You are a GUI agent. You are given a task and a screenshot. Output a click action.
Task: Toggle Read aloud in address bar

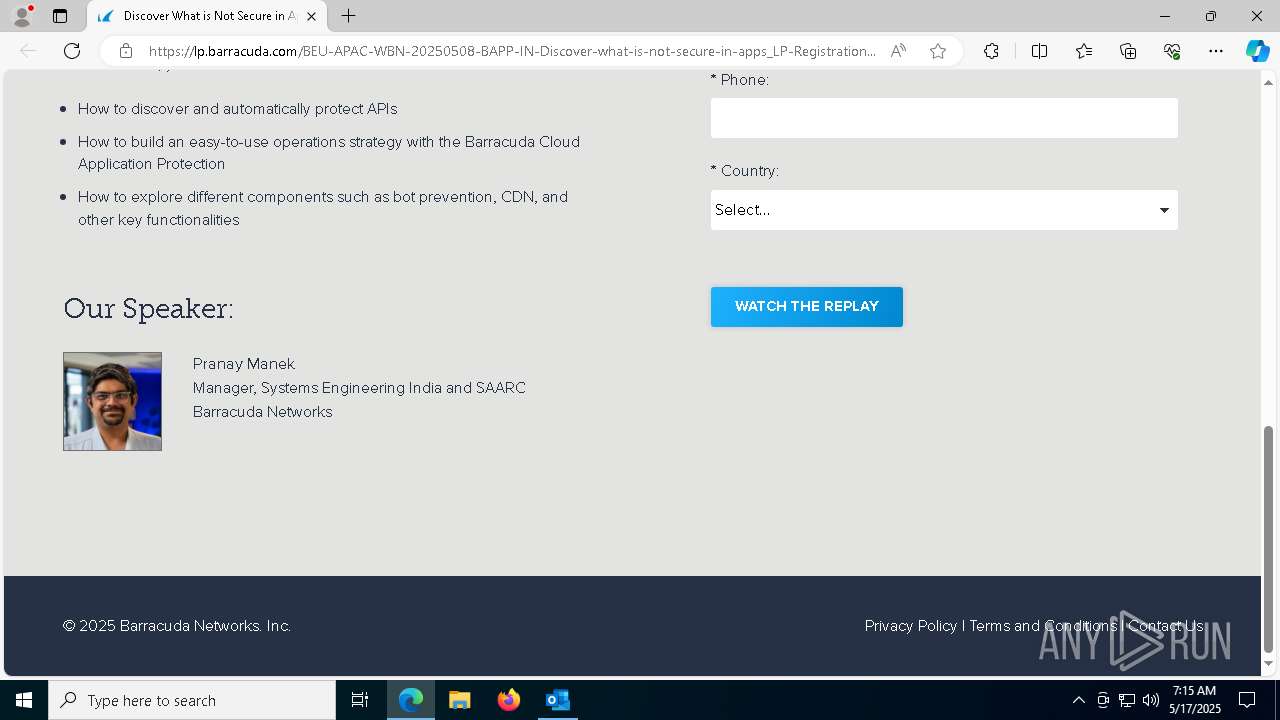(898, 51)
